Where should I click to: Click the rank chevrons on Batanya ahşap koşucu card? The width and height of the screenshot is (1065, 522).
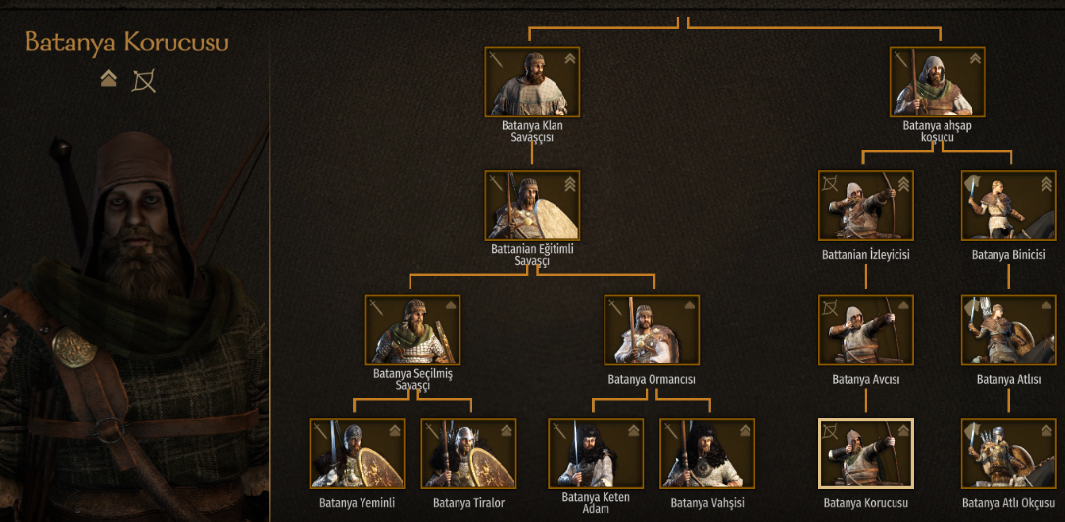click(975, 58)
